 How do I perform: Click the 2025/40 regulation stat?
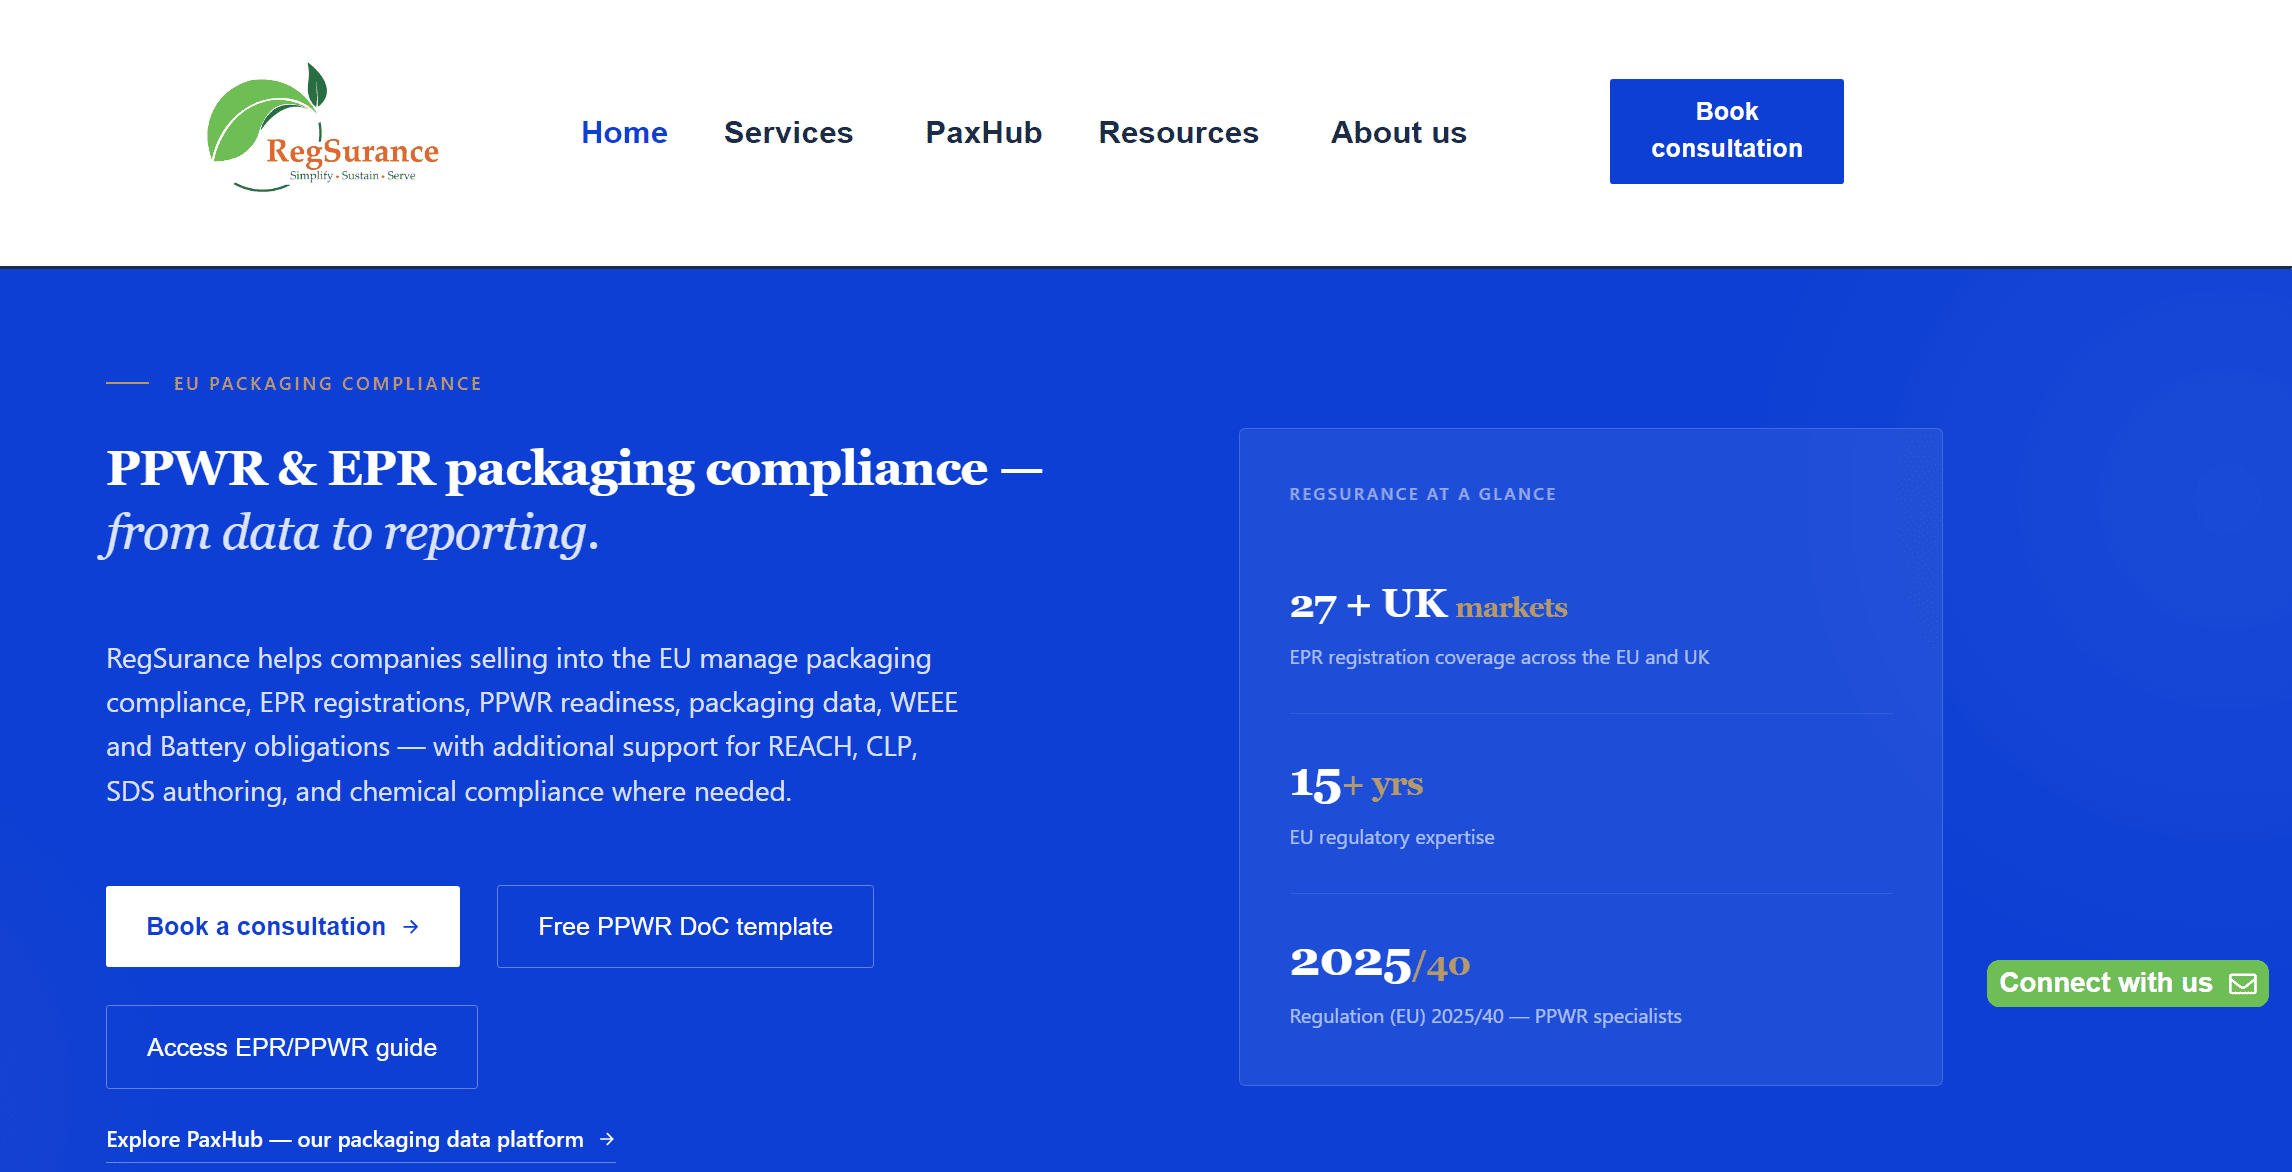[1380, 963]
